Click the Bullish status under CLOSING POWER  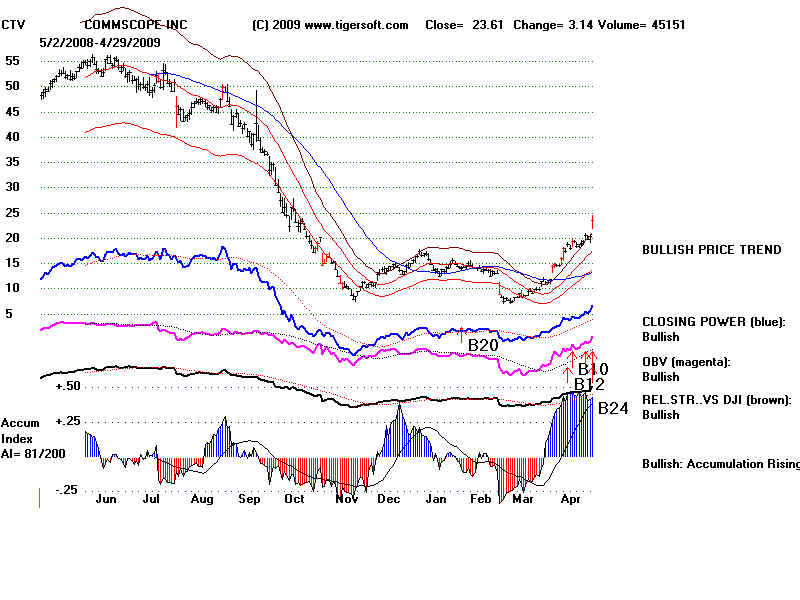click(661, 337)
